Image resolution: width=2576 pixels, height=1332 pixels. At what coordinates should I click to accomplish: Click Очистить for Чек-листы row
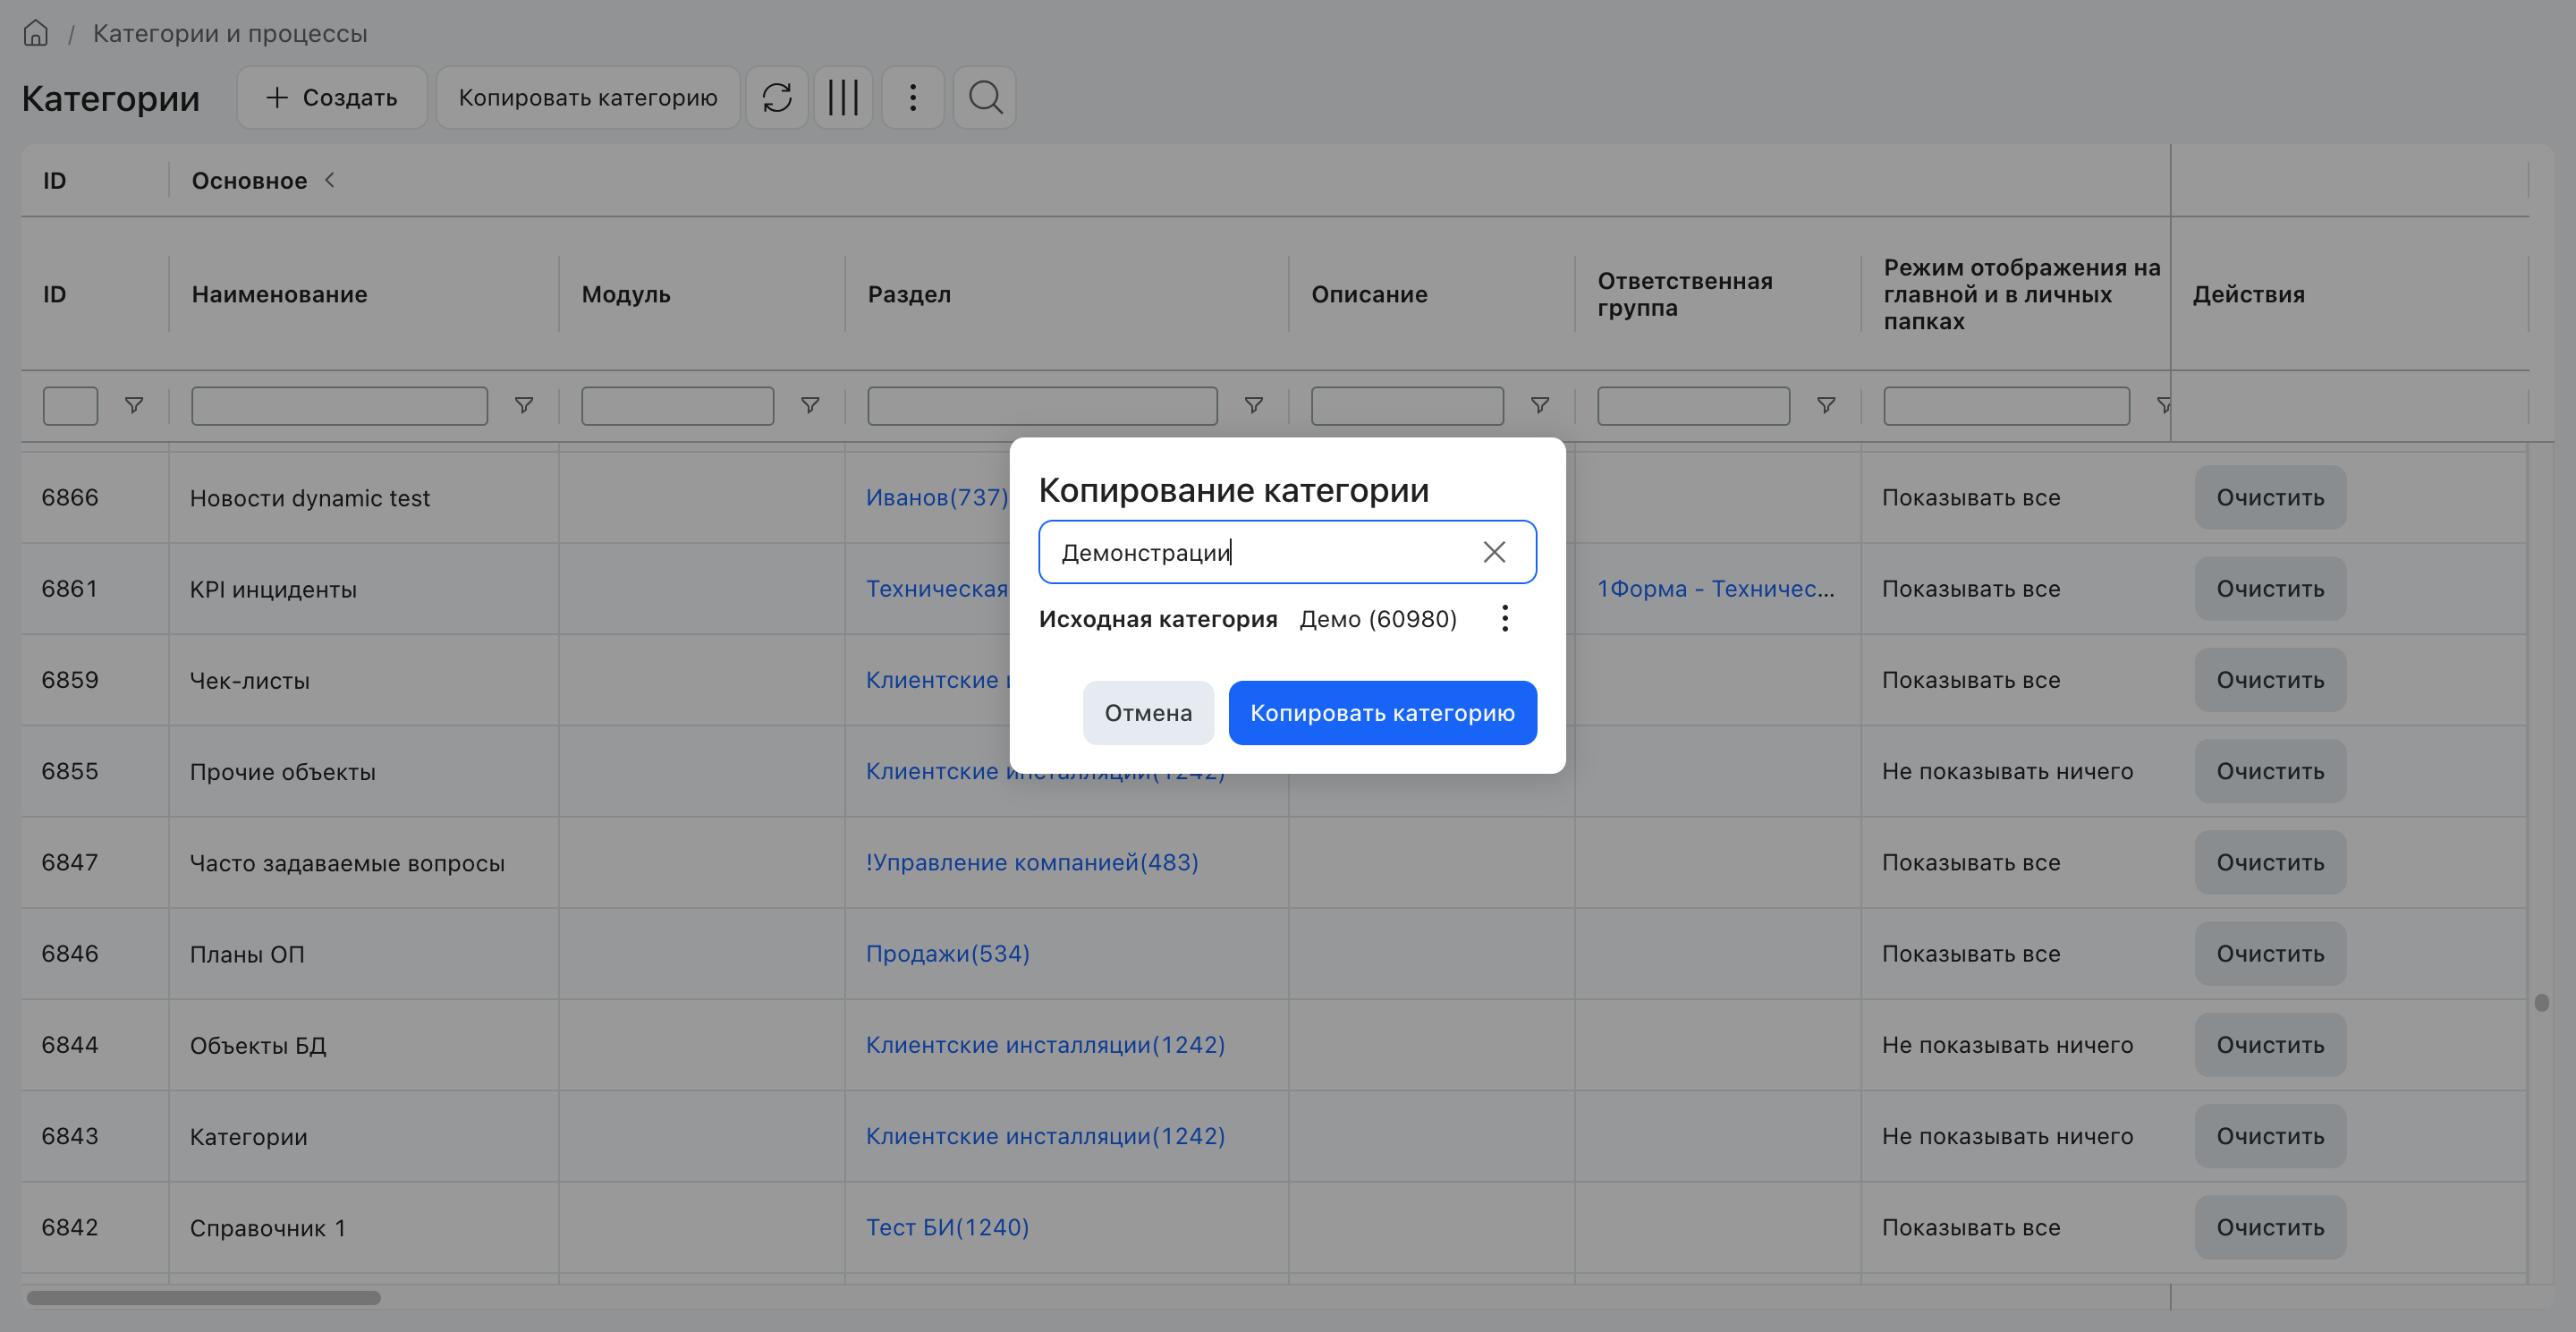pos(2270,680)
